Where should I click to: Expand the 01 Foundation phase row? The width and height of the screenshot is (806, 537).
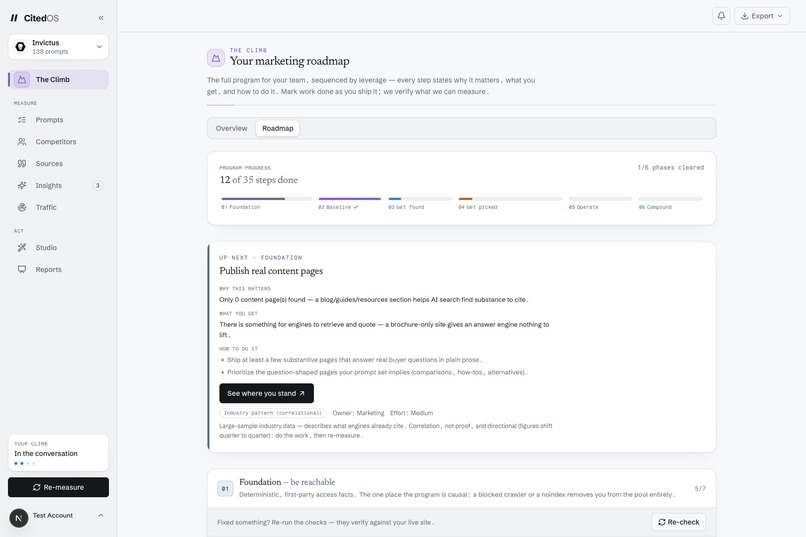461,488
